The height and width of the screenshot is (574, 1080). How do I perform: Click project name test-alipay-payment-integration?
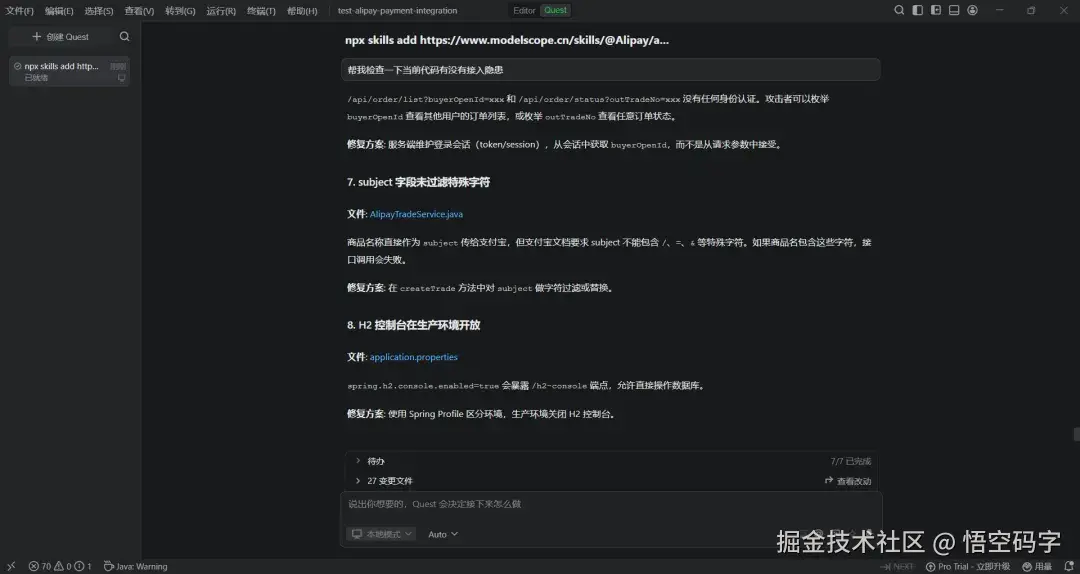point(397,11)
